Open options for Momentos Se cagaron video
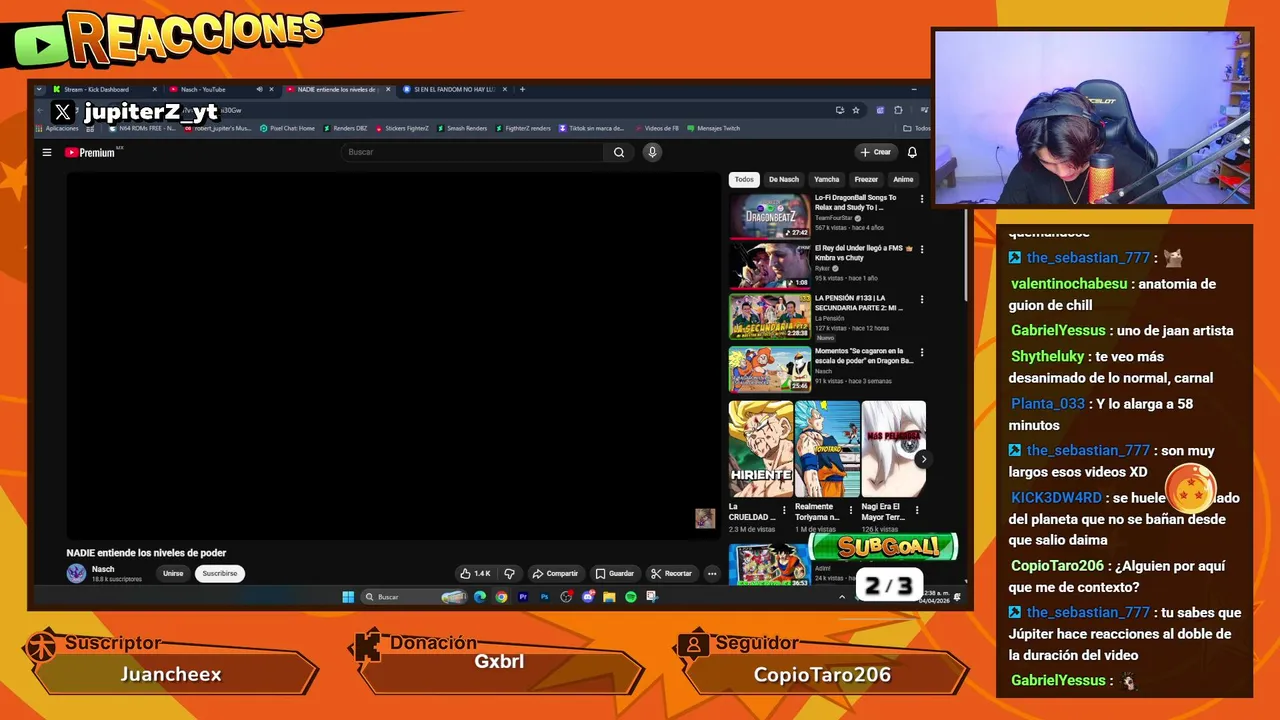The width and height of the screenshot is (1280, 720). (x=922, y=352)
